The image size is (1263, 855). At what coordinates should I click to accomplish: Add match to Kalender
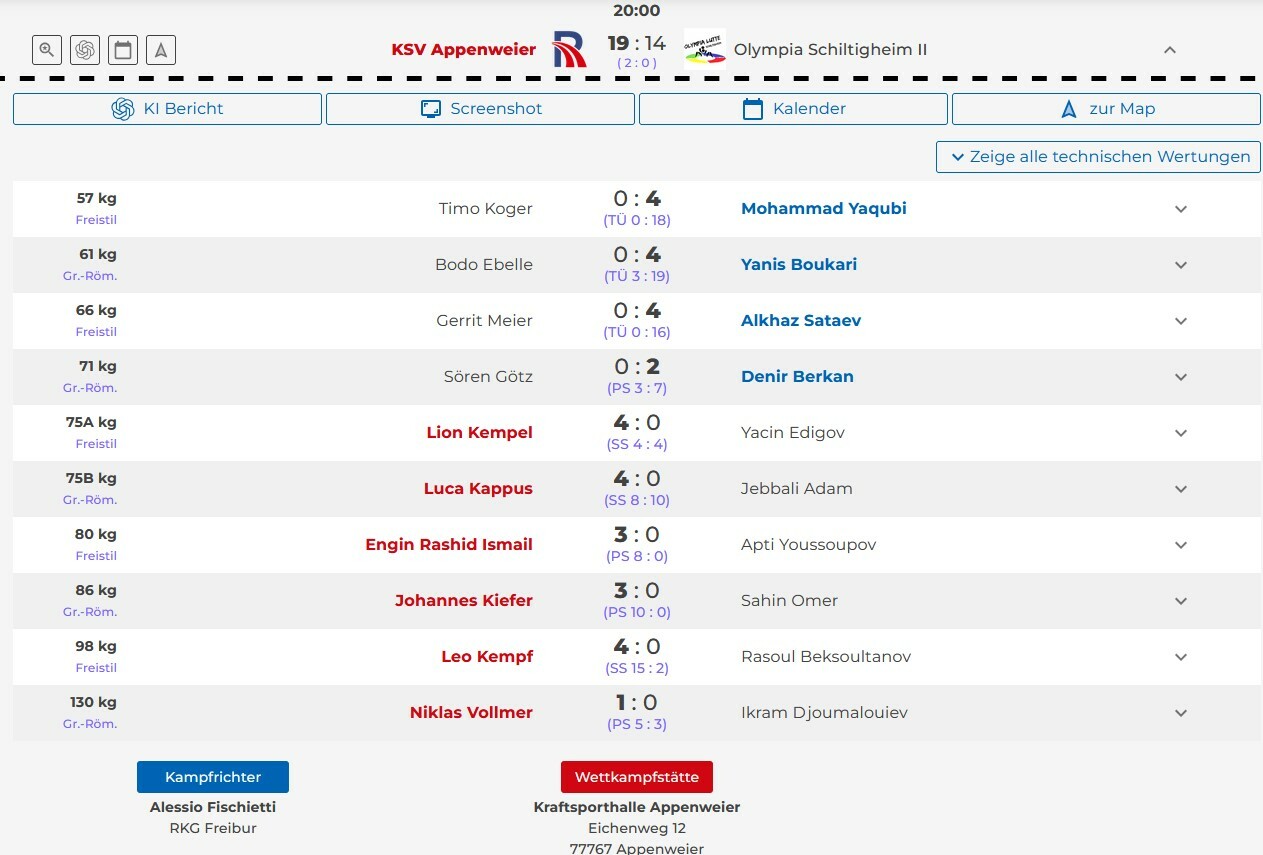pos(793,109)
